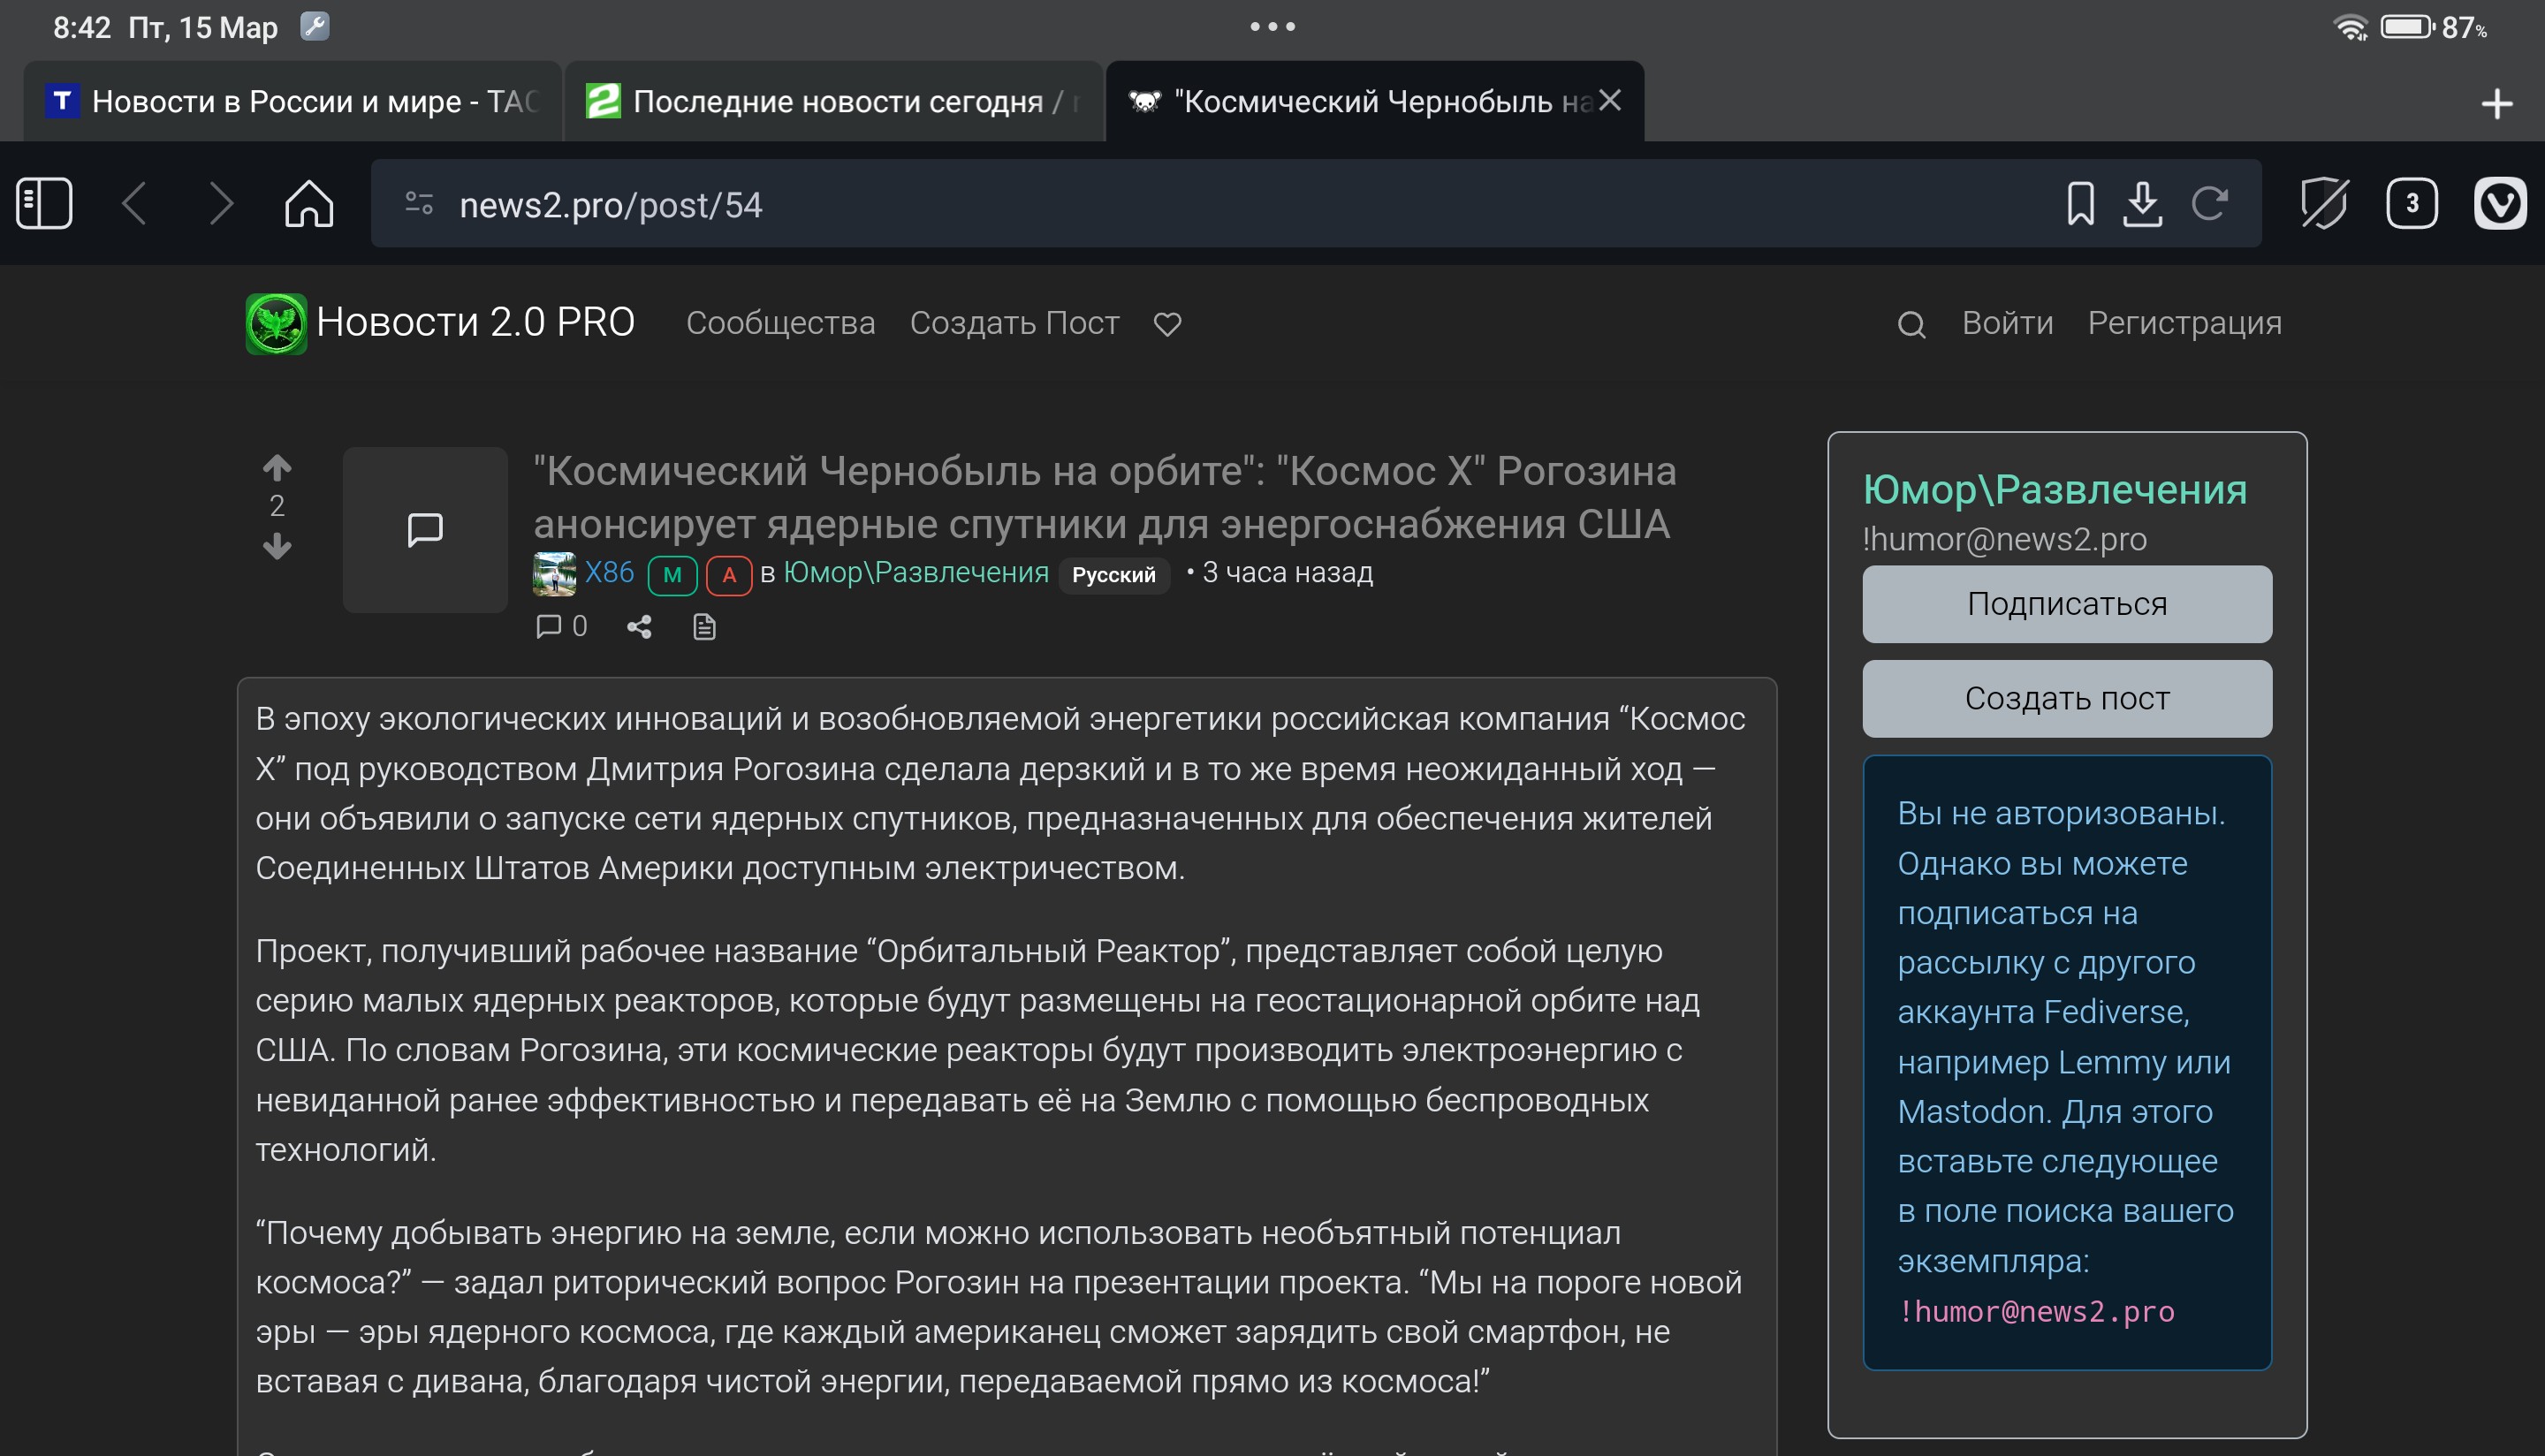Open the Юмор\Развлечения community link in the post

[915, 572]
